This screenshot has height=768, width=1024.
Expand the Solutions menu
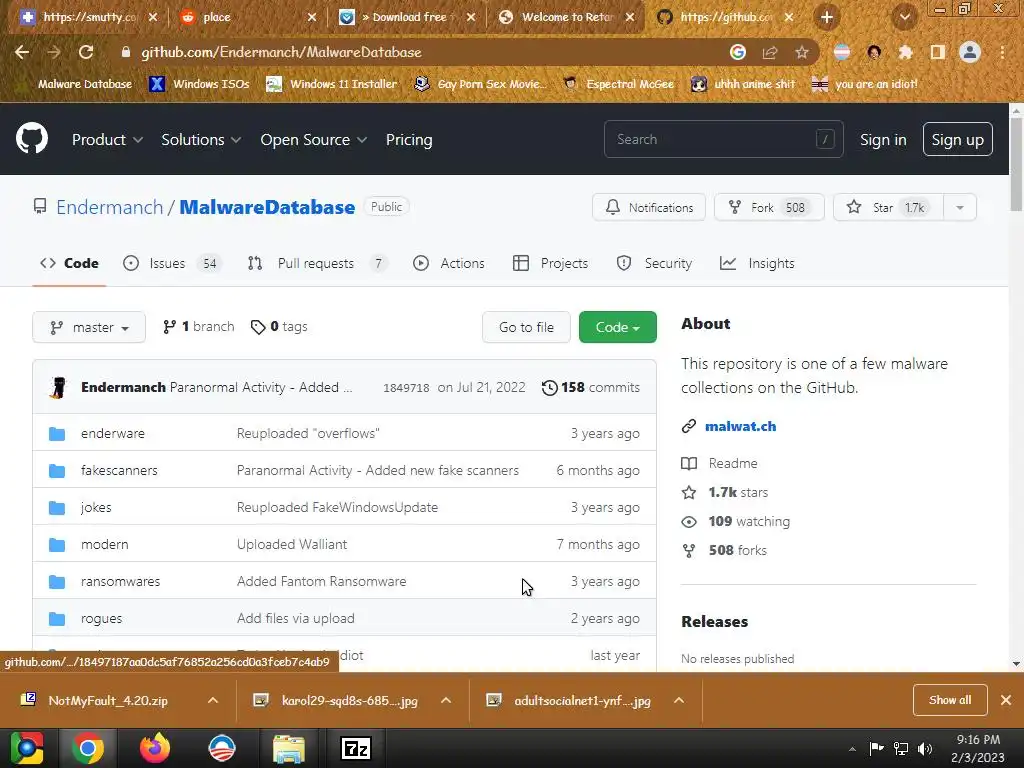pos(201,140)
